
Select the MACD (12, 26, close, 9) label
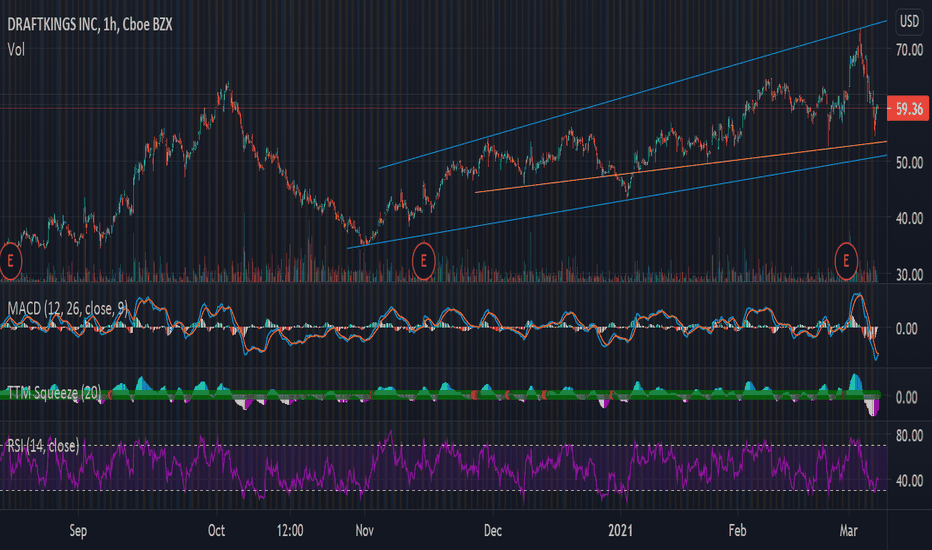click(67, 309)
